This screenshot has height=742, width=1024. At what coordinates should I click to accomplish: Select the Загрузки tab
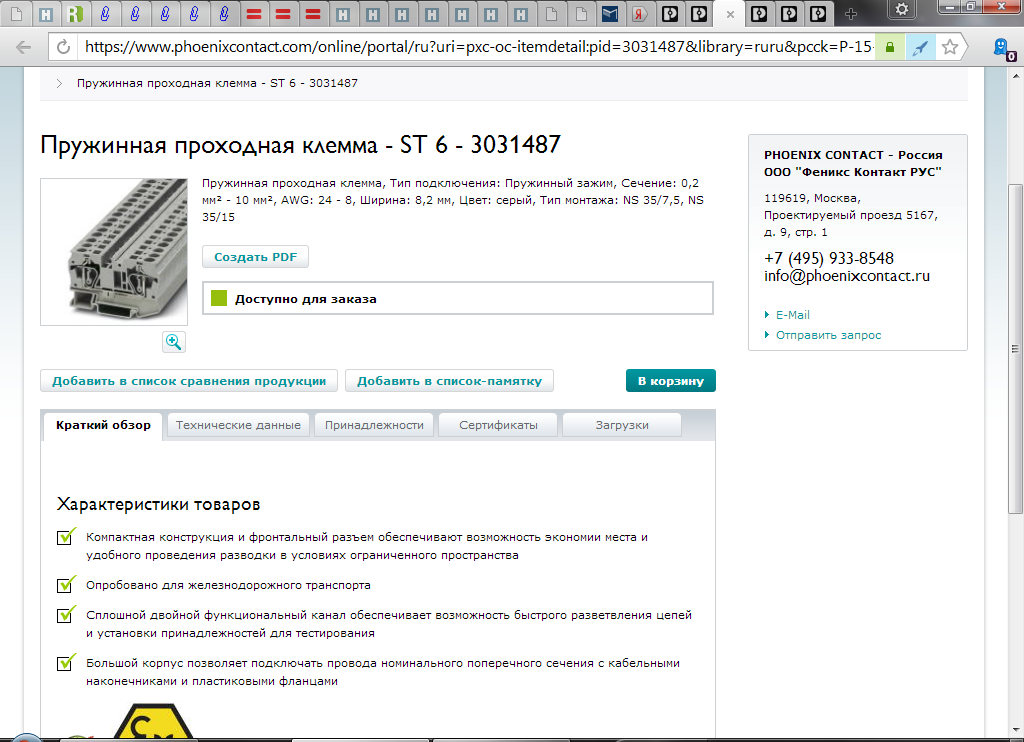(622, 425)
